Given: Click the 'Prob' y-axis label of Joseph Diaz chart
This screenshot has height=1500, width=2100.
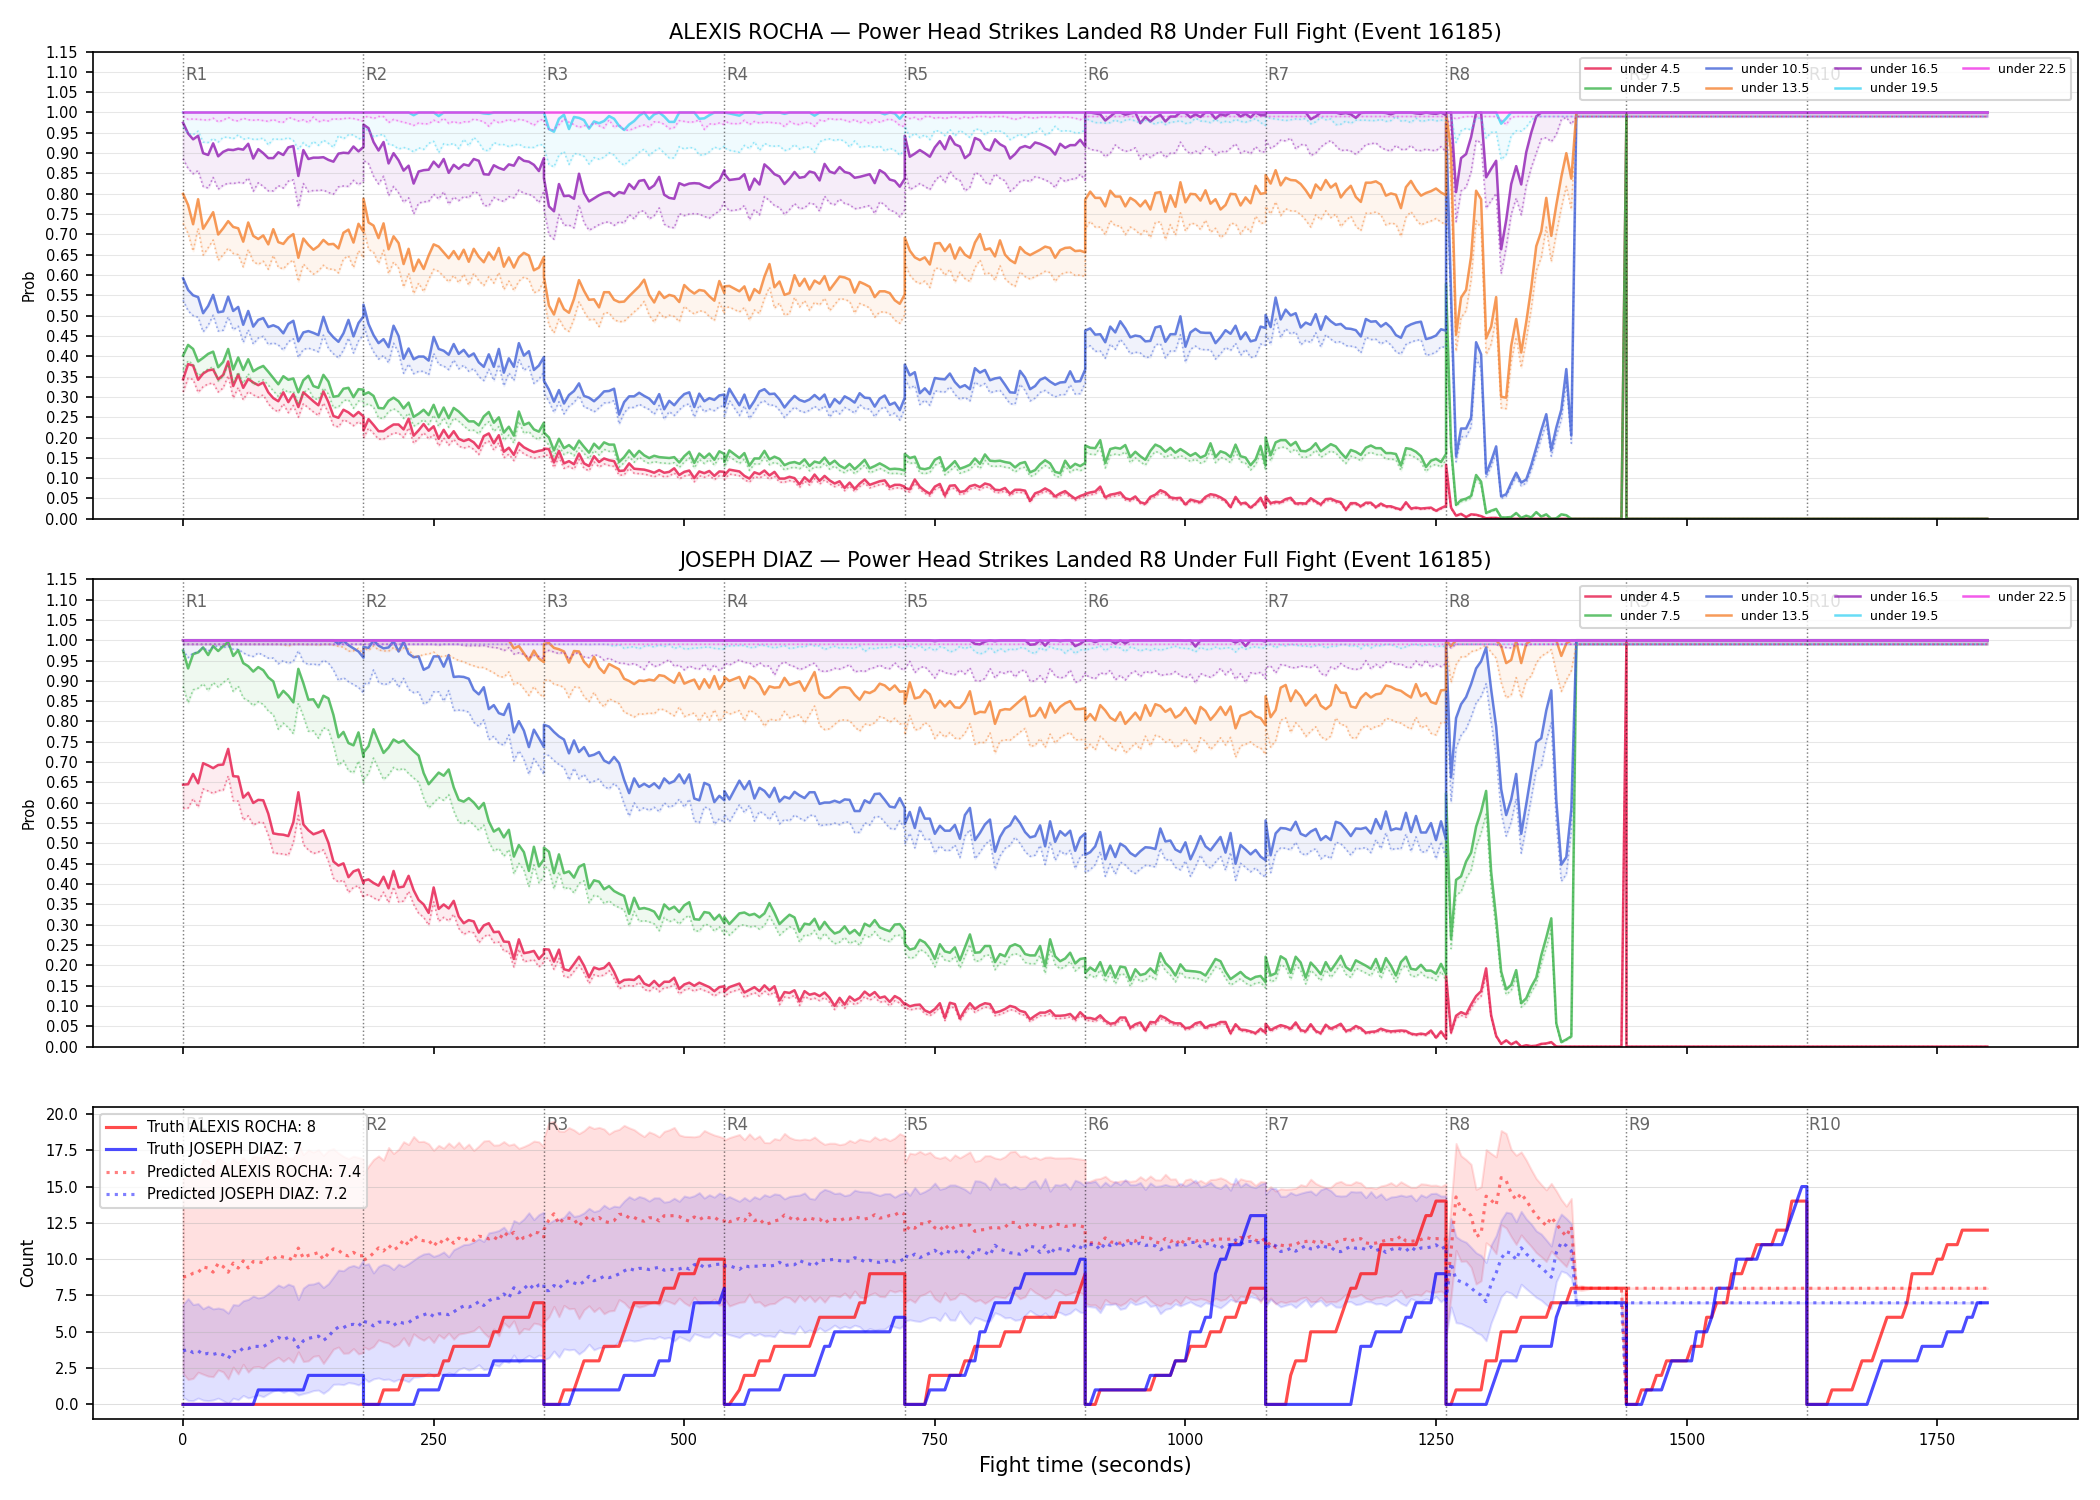Looking at the screenshot, I should click(x=28, y=814).
